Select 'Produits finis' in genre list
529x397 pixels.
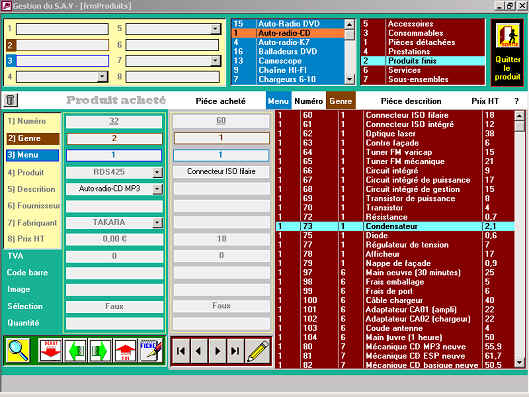coord(423,61)
